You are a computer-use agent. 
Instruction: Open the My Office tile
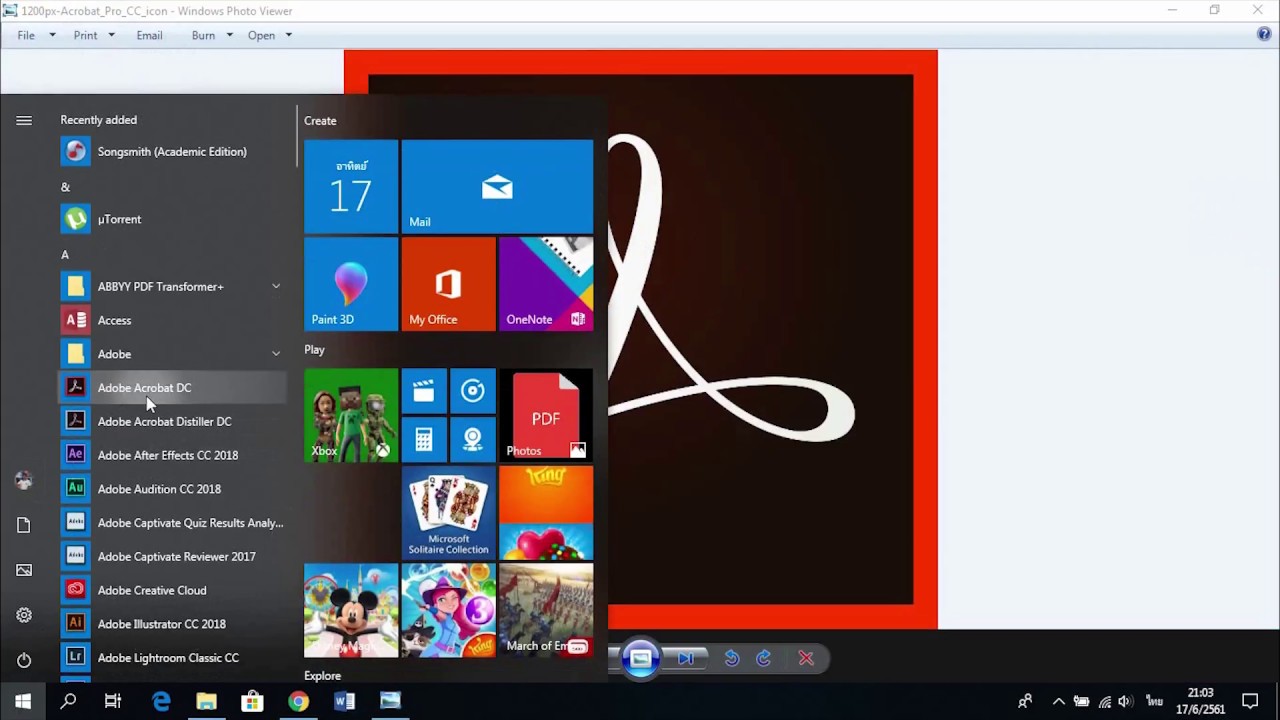448,284
